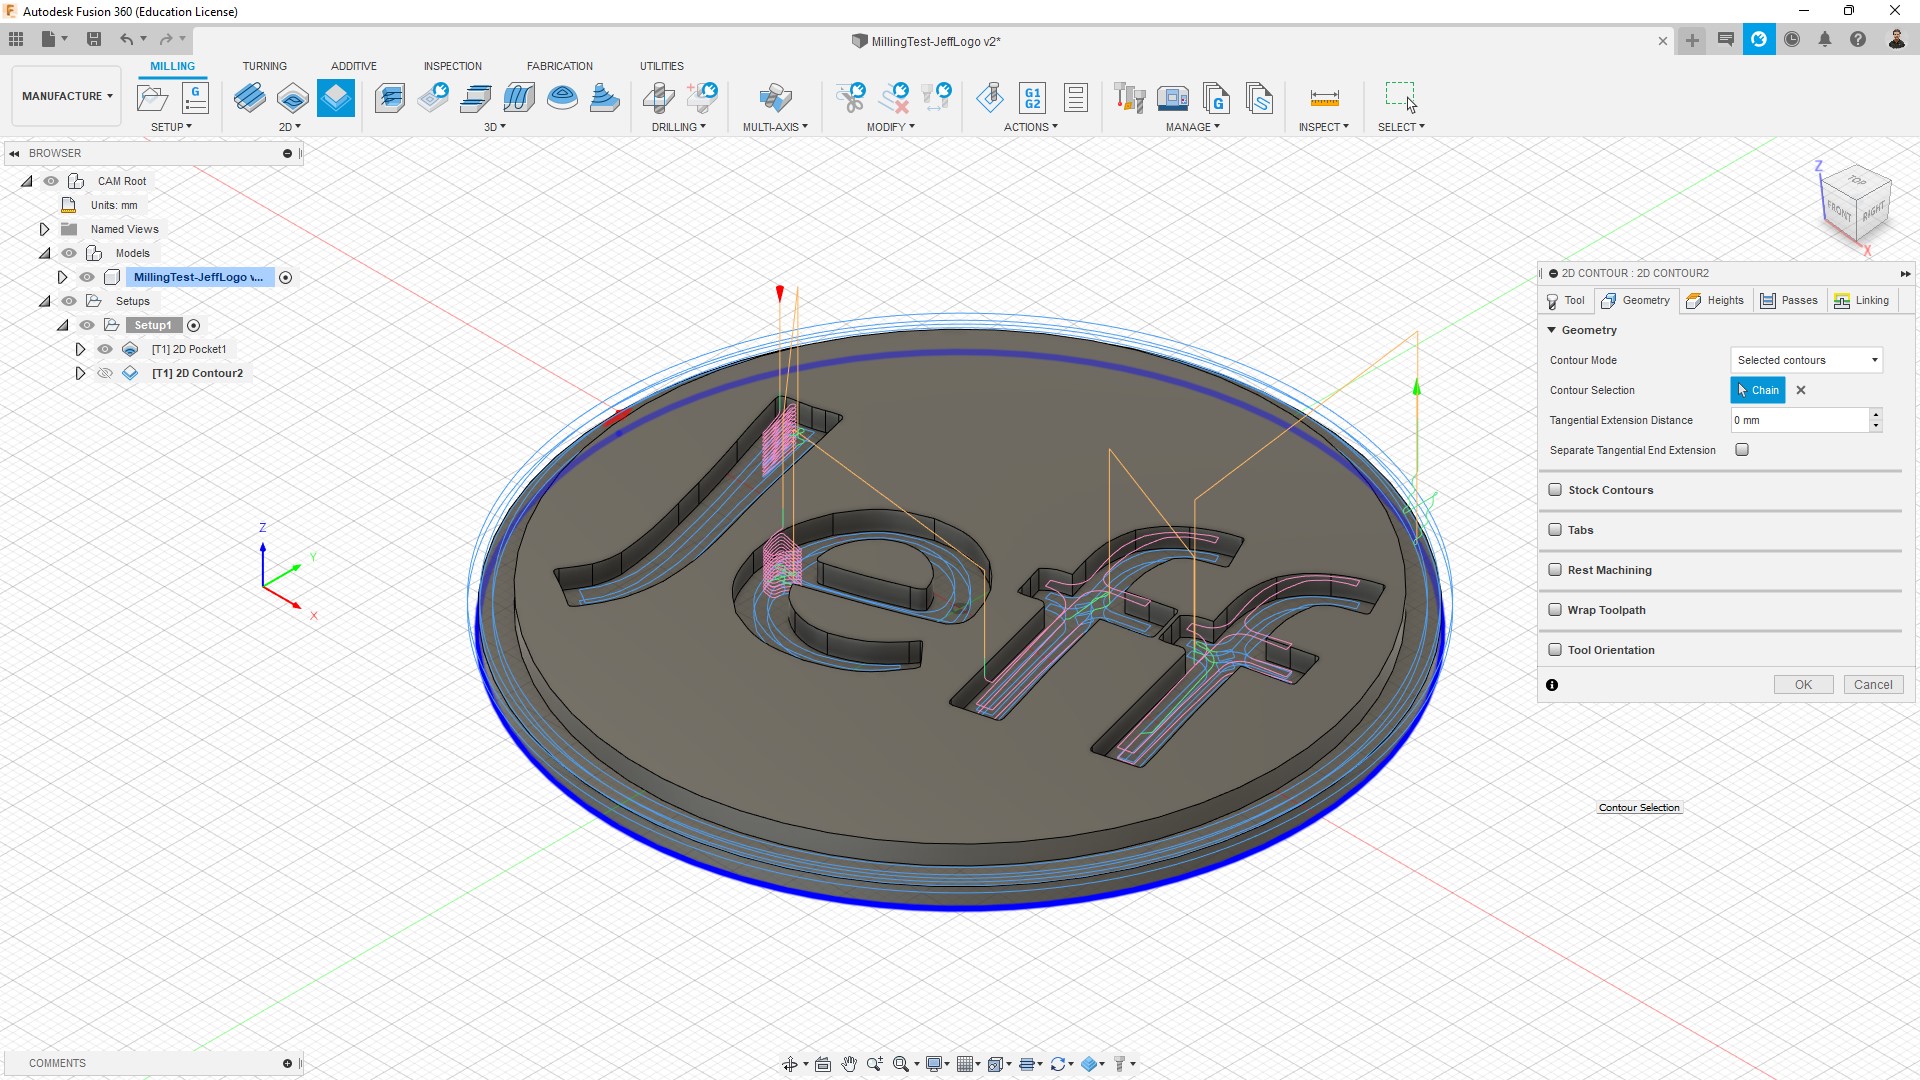
Task: Check Separate Tangential End Extension
Action: pyautogui.click(x=1742, y=450)
